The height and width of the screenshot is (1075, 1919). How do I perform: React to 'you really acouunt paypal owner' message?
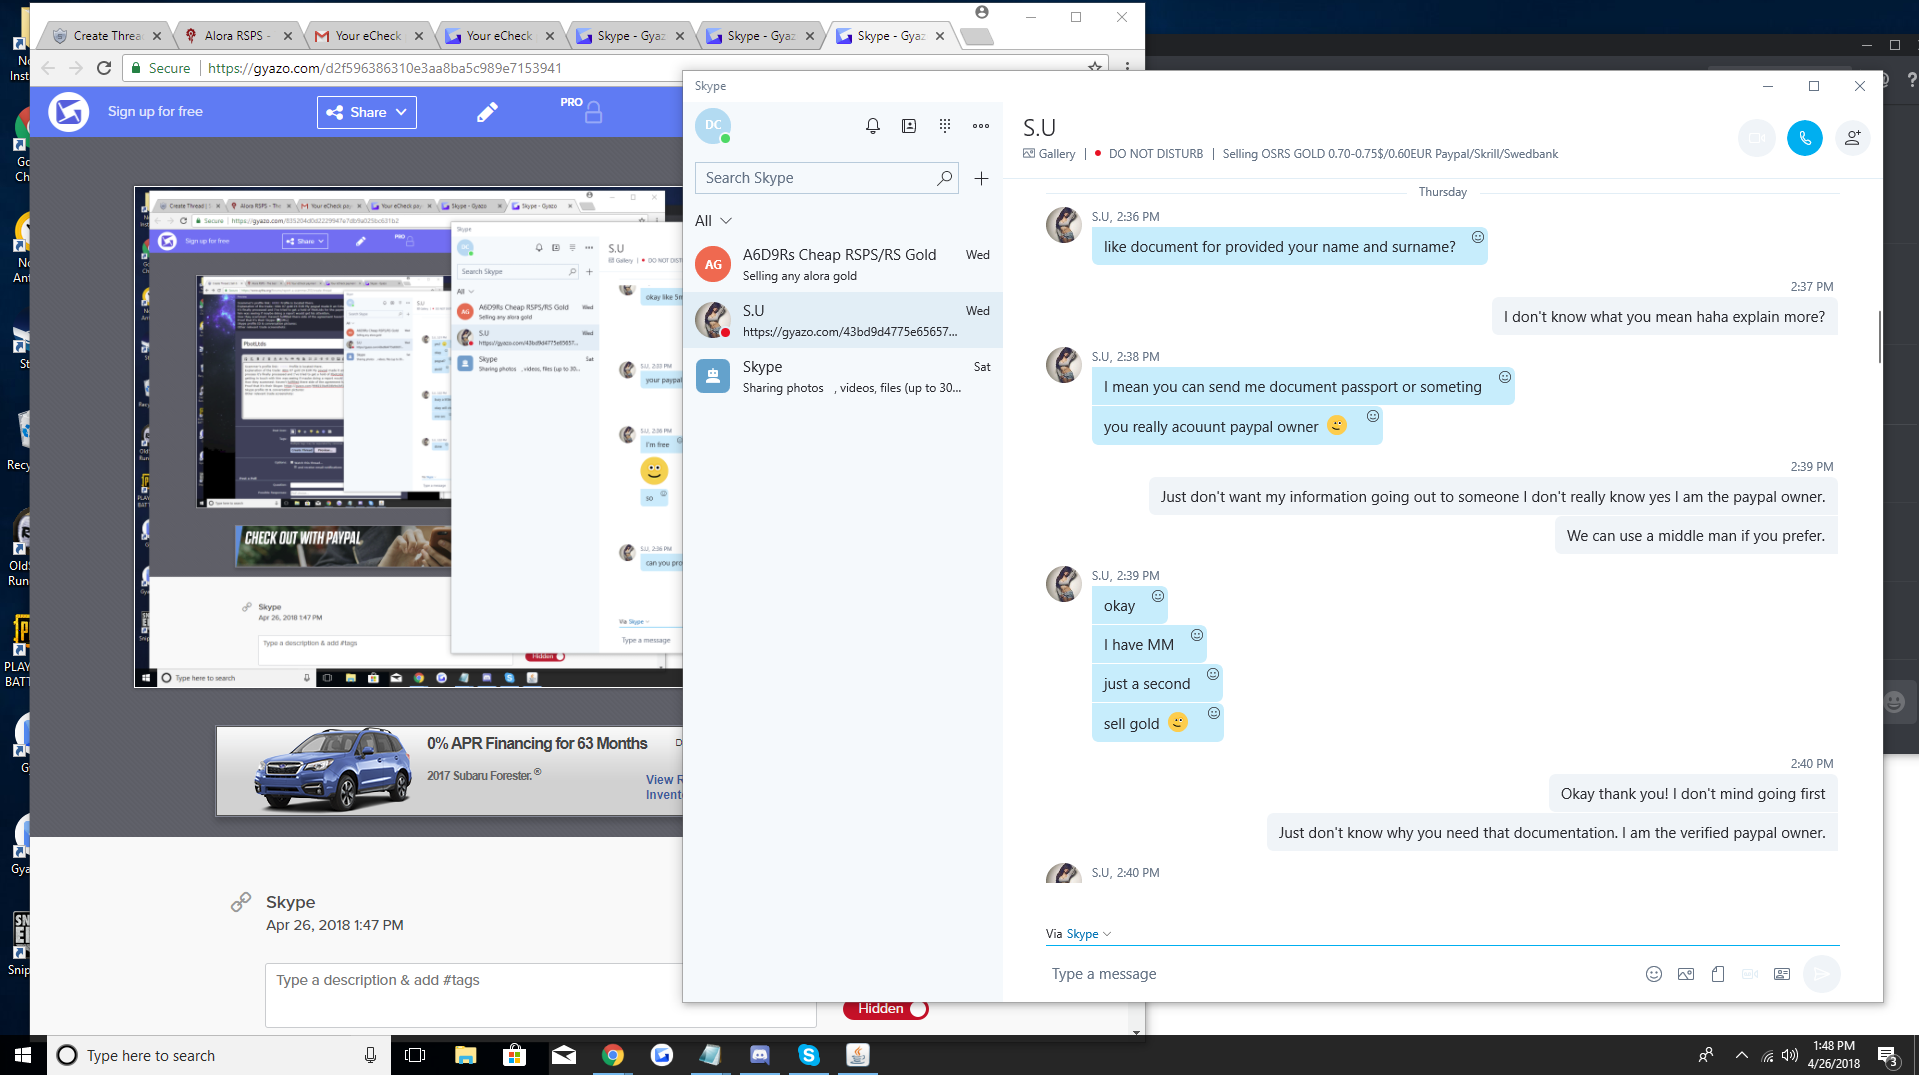[x=1373, y=416]
